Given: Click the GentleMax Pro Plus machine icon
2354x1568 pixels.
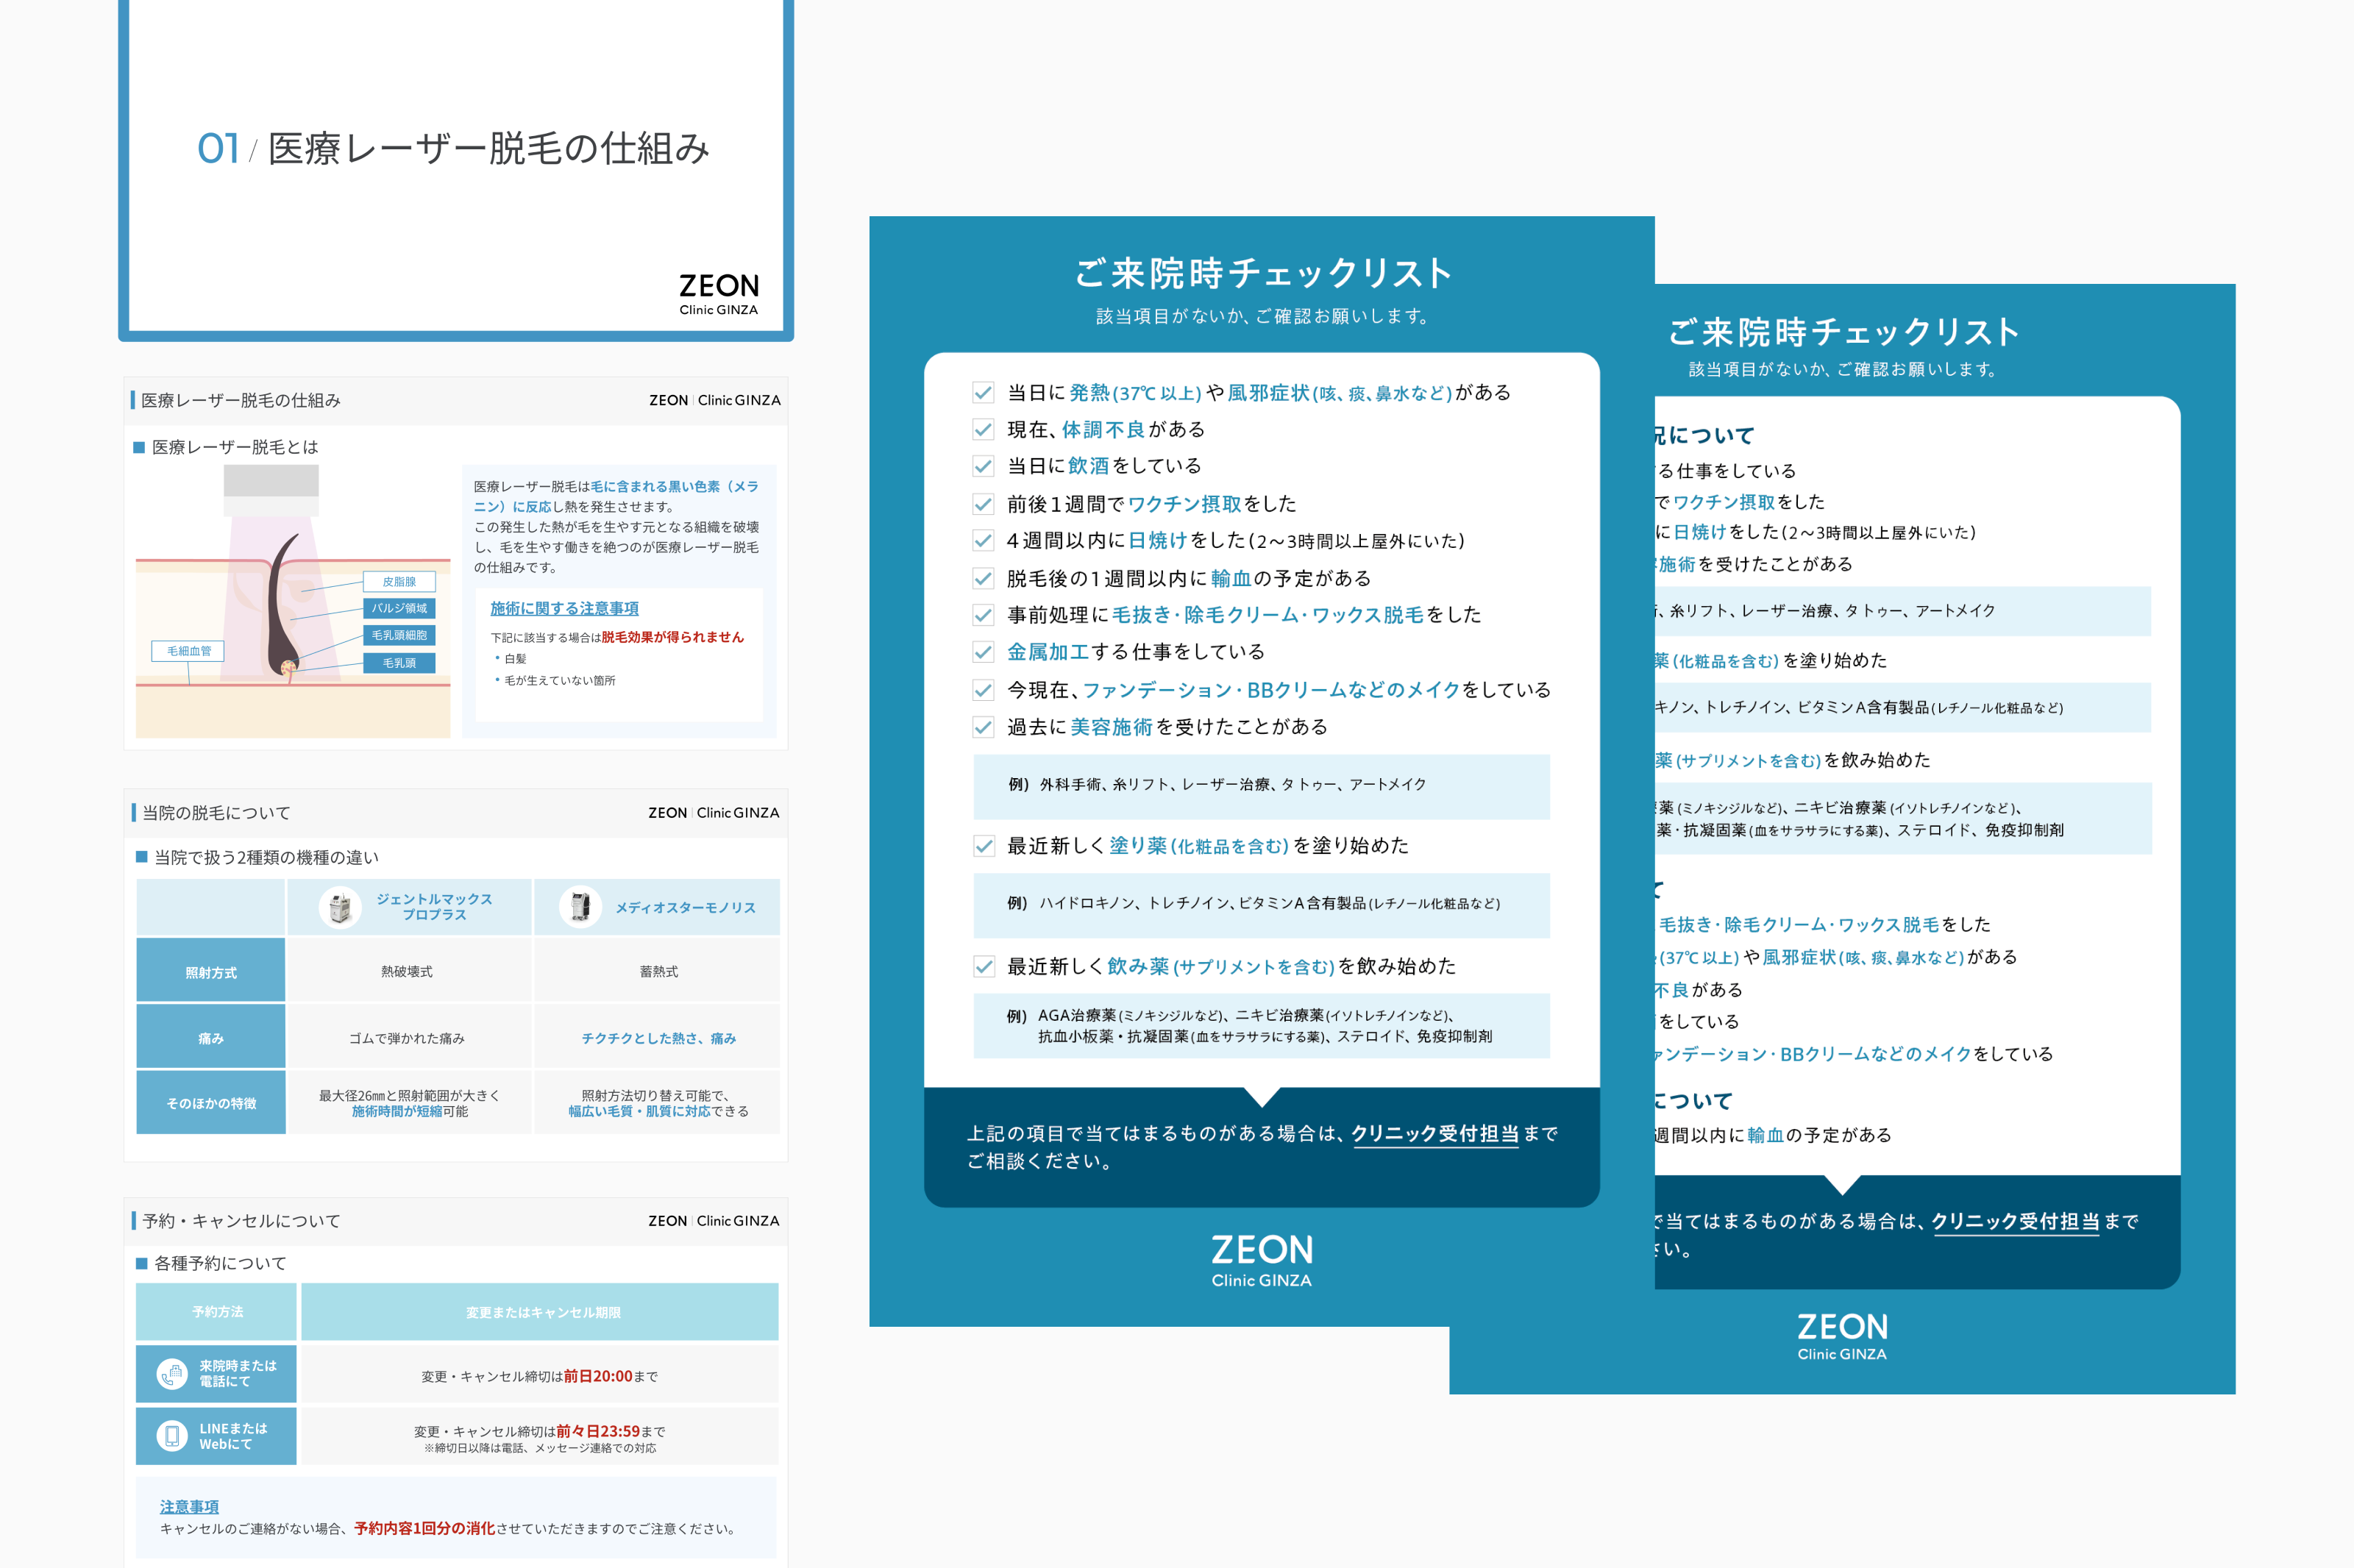Looking at the screenshot, I should pos(340,907).
